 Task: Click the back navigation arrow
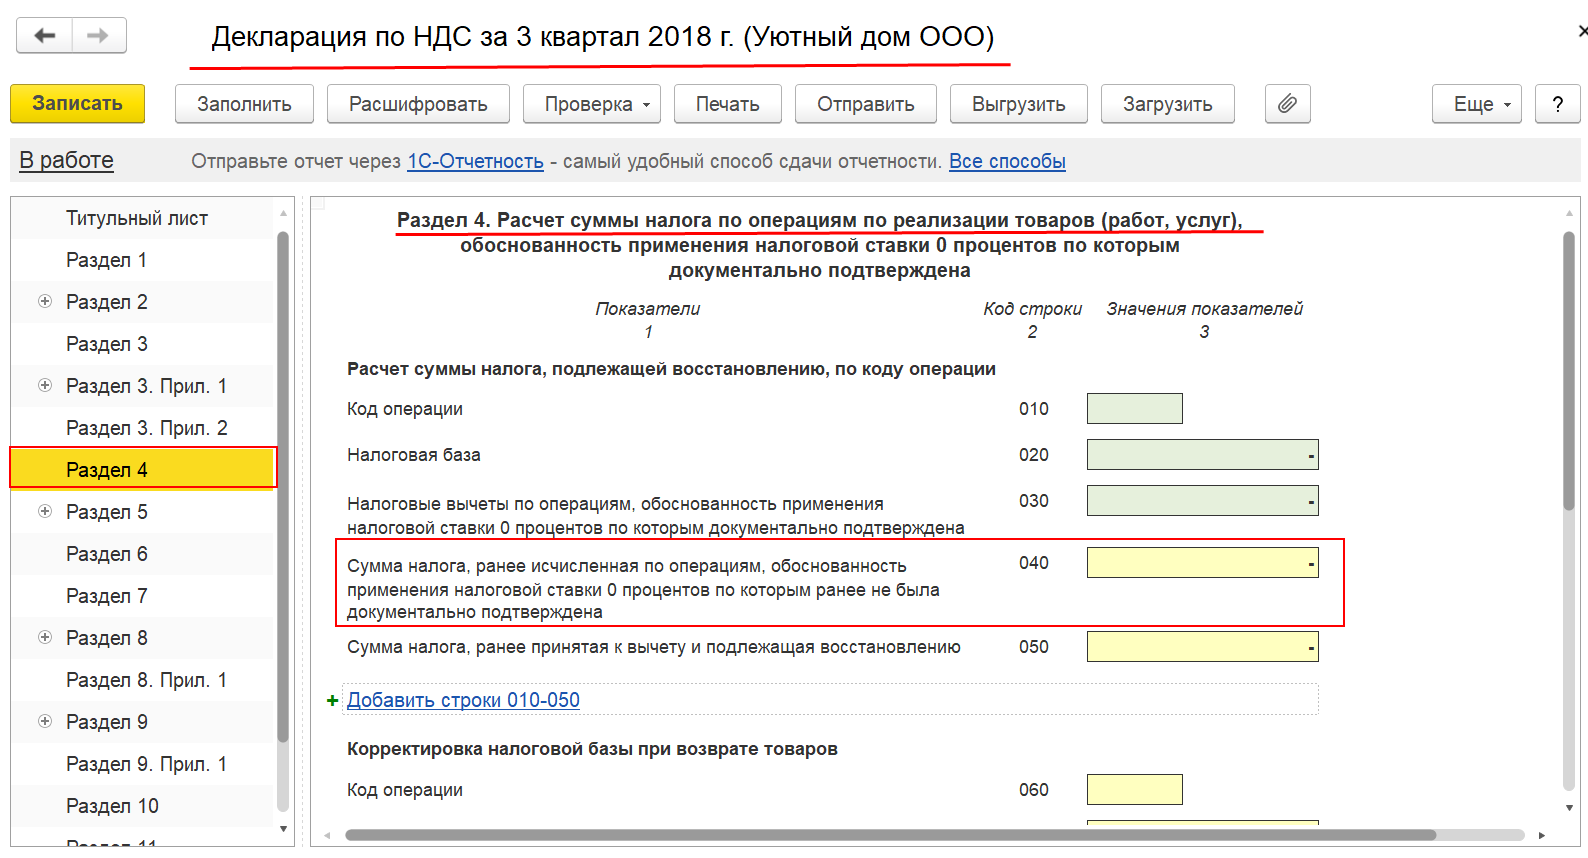45,36
